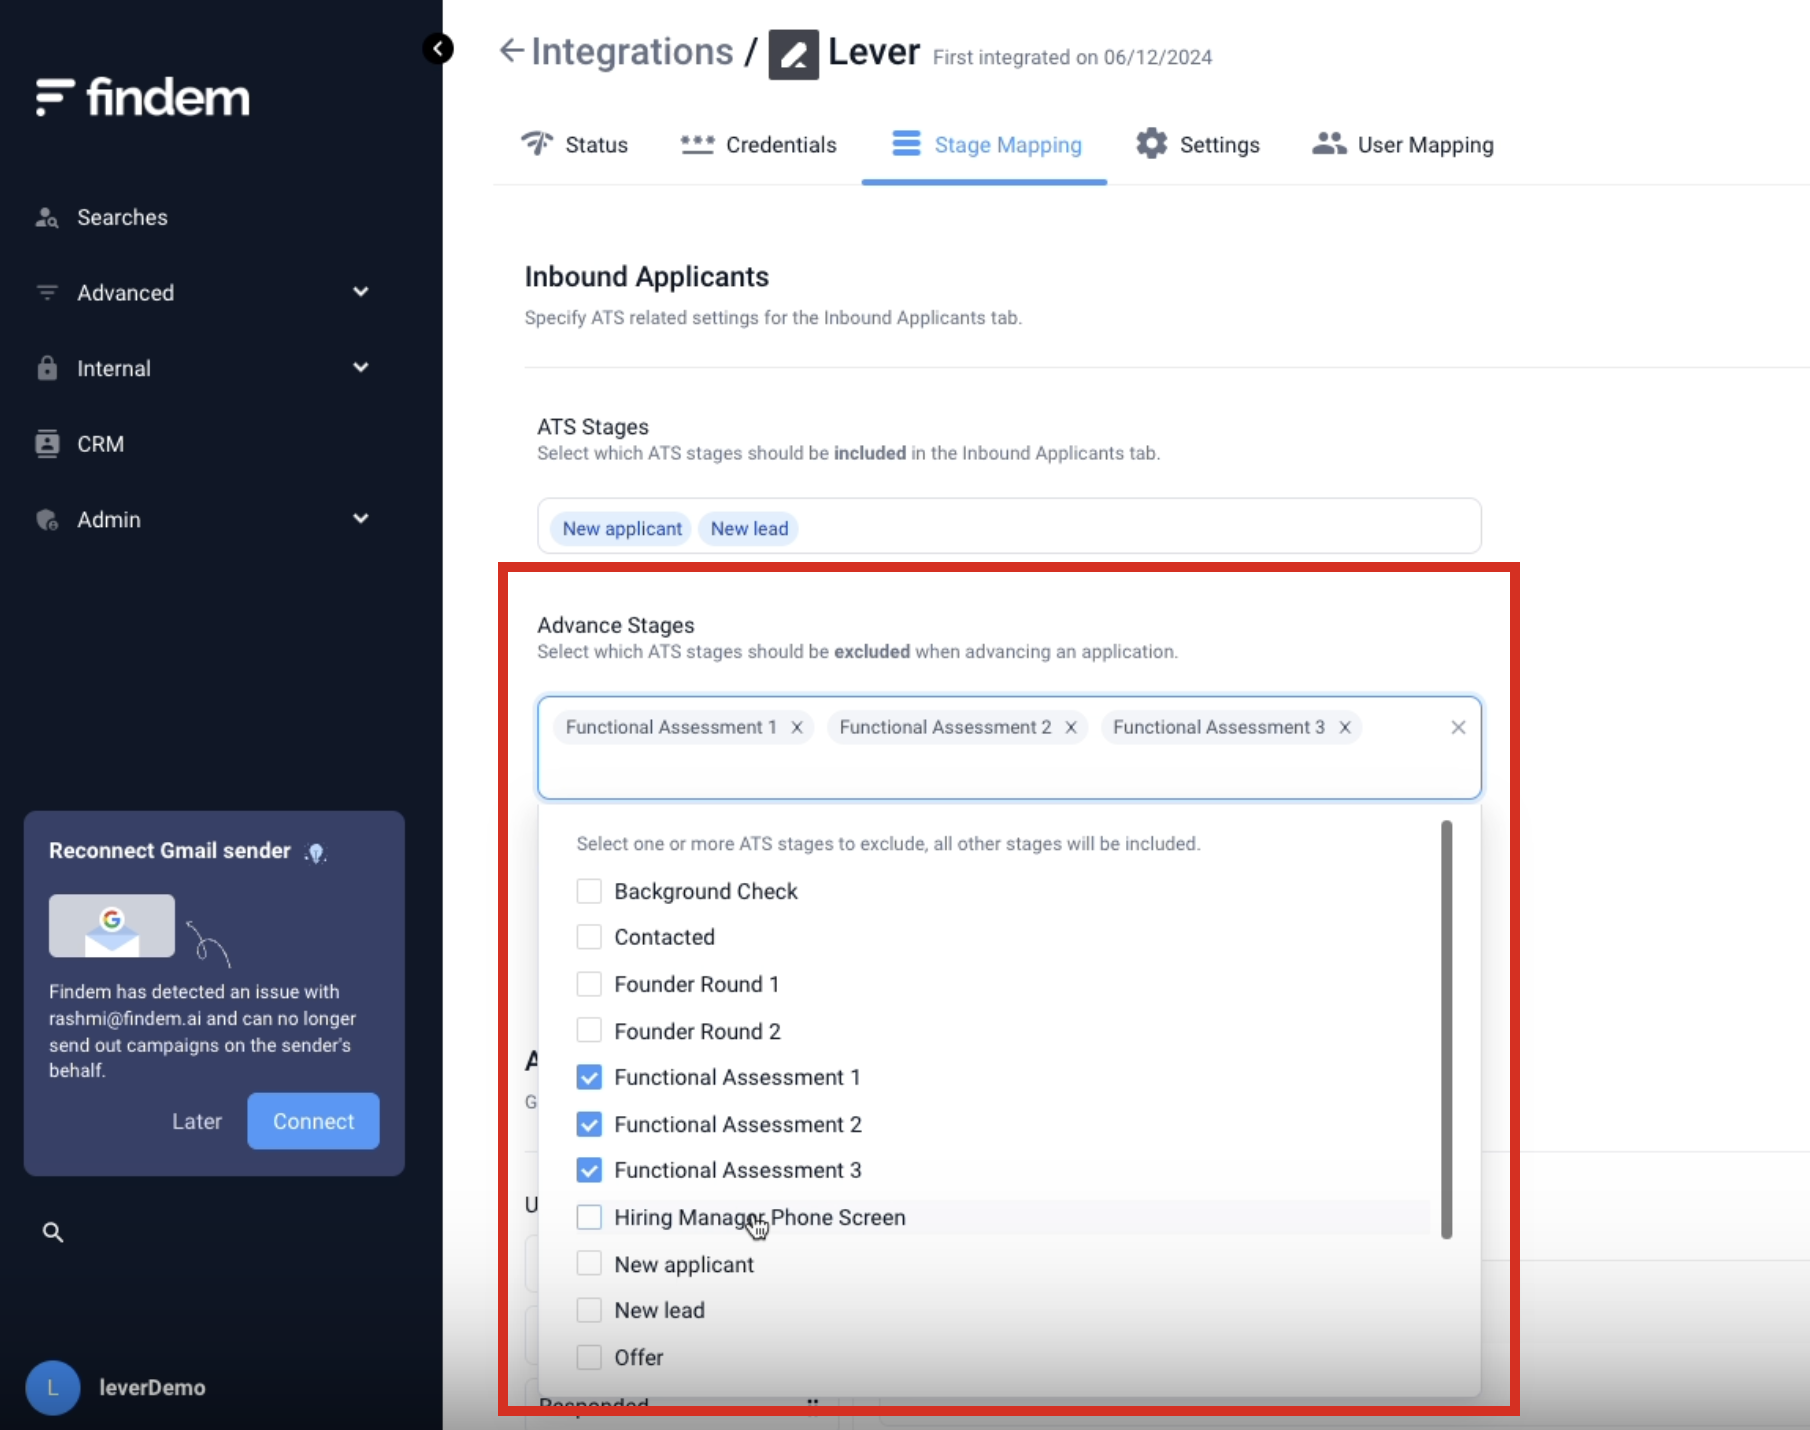Image resolution: width=1810 pixels, height=1430 pixels.
Task: Expand the Internal sidebar menu chevron
Action: point(361,367)
